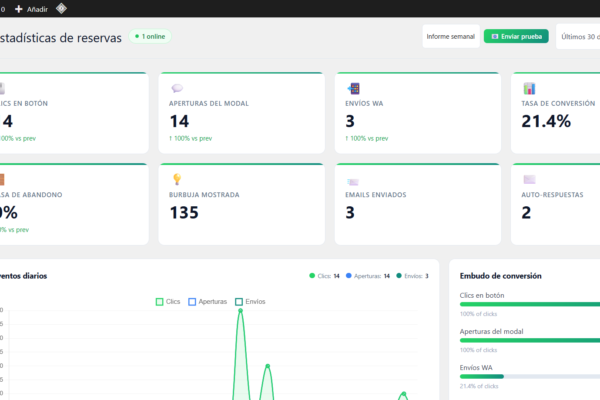Open the Informe semanal option
The image size is (600, 400).
point(451,36)
